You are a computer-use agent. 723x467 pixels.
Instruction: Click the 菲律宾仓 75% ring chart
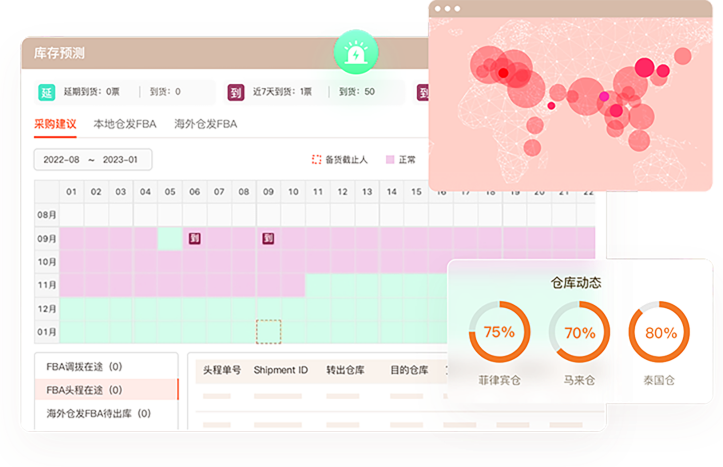click(x=499, y=331)
